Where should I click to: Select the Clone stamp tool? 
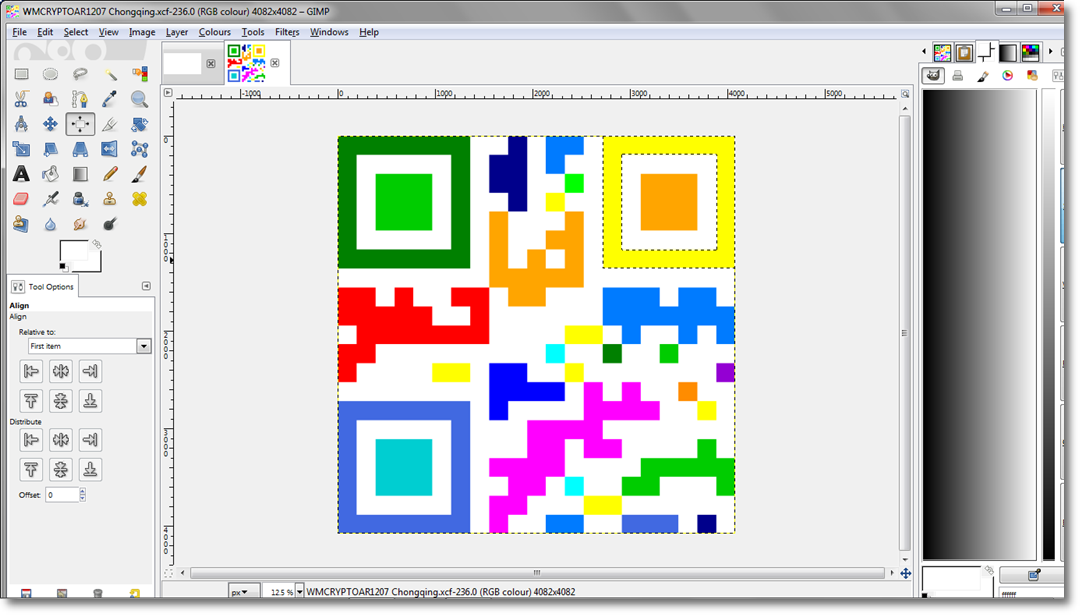110,199
